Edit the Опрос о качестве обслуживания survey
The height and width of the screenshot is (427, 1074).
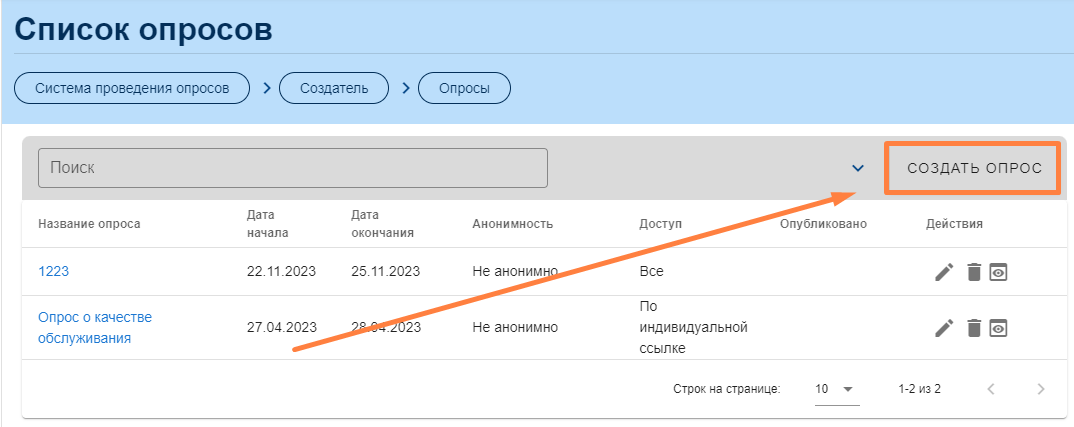point(944,327)
